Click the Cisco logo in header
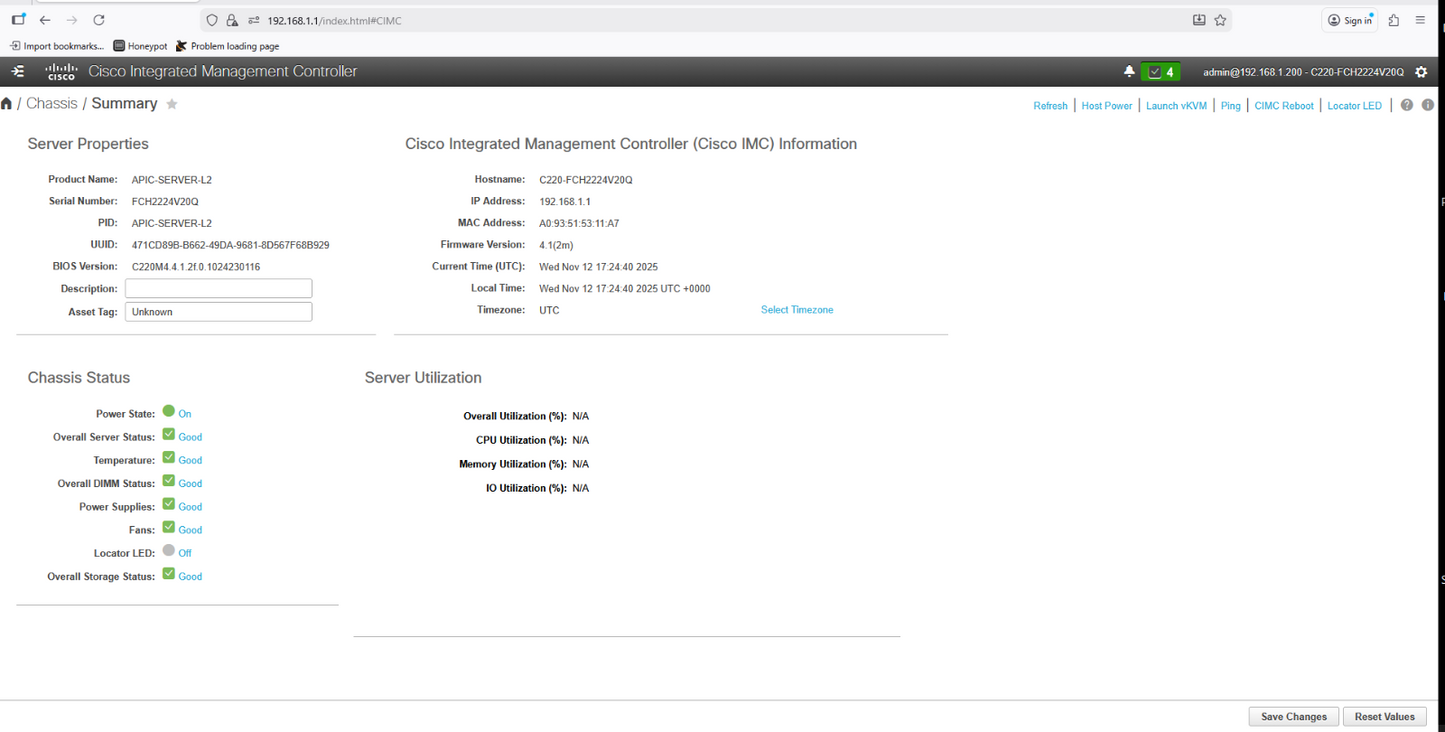The width and height of the screenshot is (1445, 732). [61, 71]
